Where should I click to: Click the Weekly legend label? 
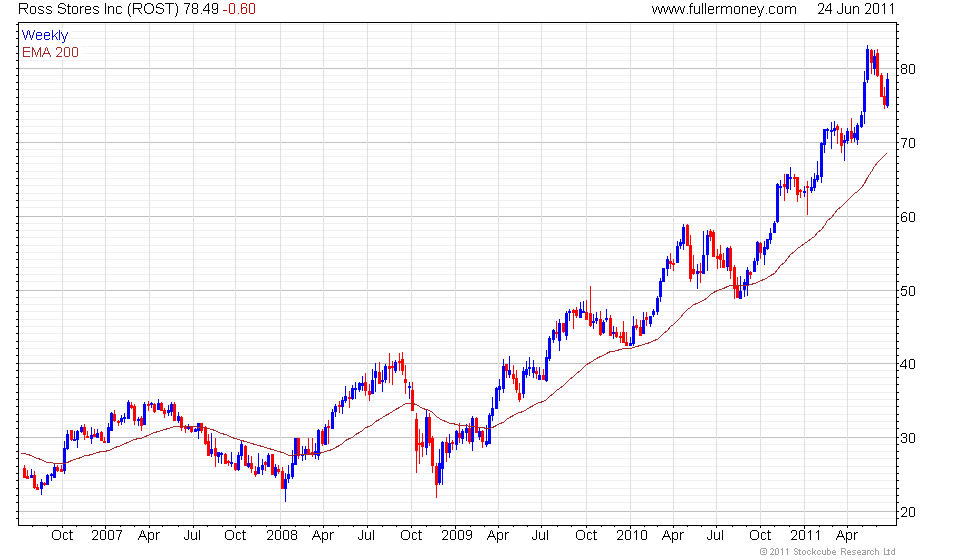pyautogui.click(x=44, y=35)
